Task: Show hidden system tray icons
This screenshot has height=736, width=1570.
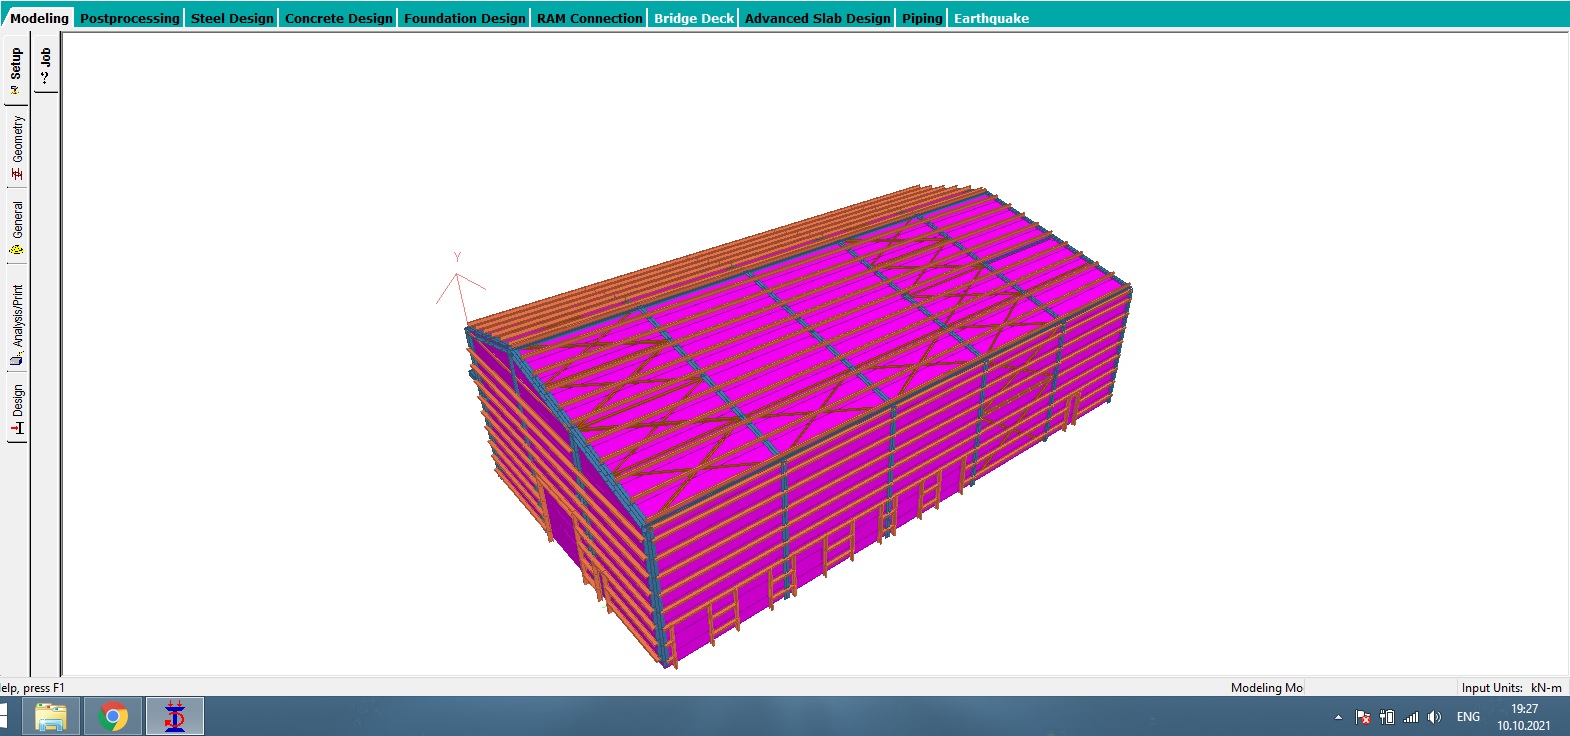Action: [1338, 717]
